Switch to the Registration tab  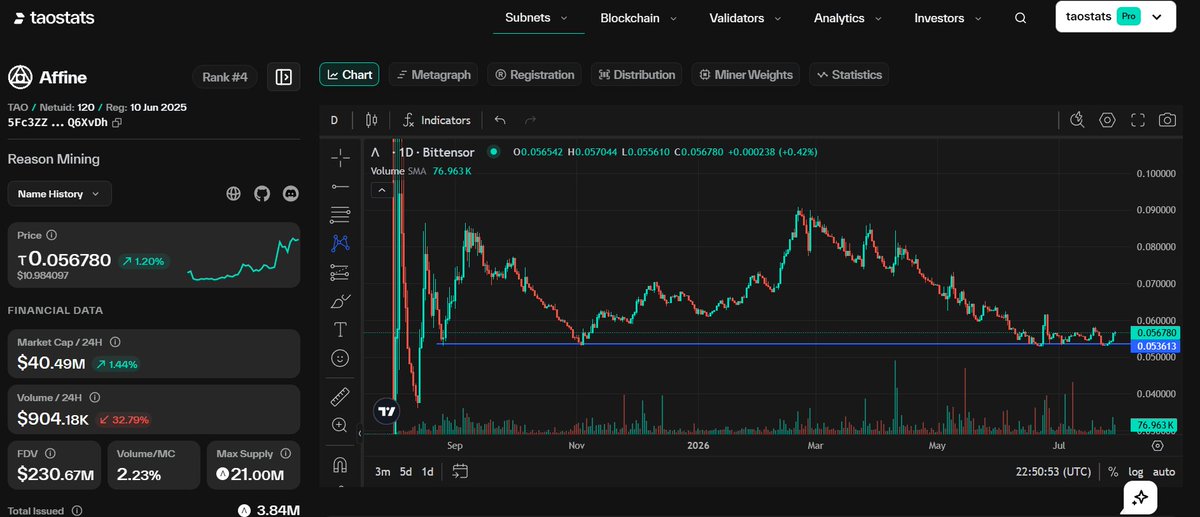pos(534,74)
